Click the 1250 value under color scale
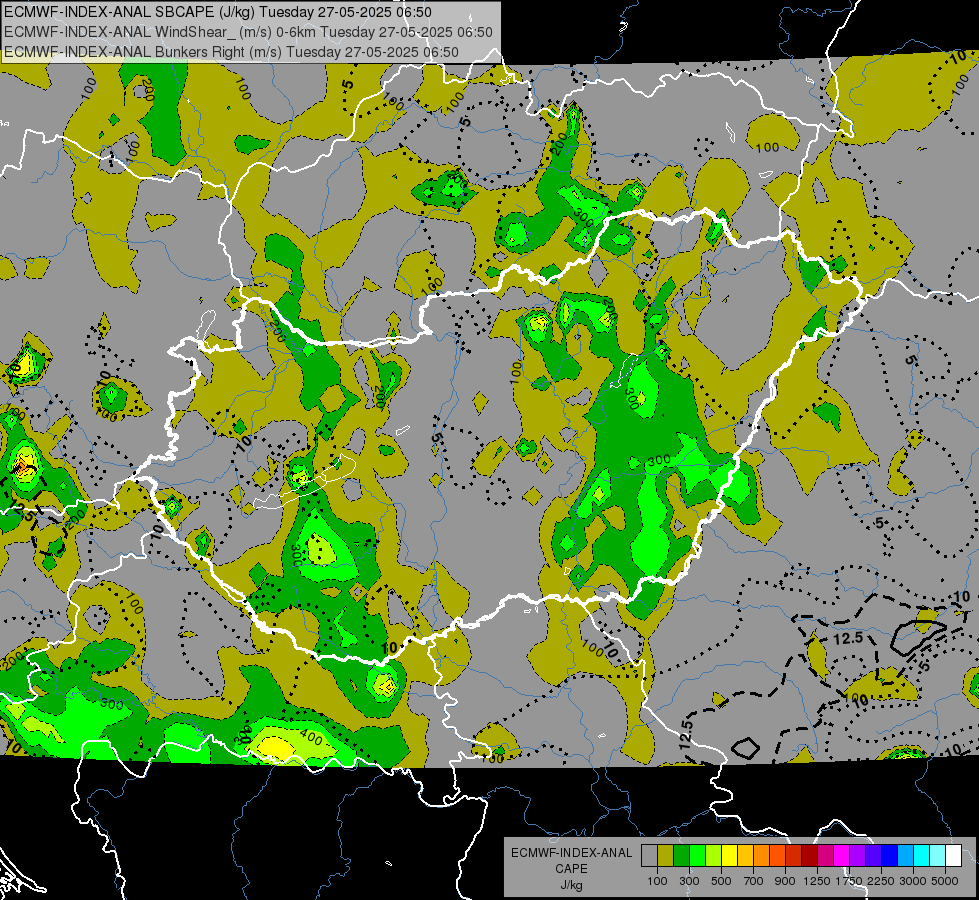This screenshot has height=900, width=979. coord(817,881)
